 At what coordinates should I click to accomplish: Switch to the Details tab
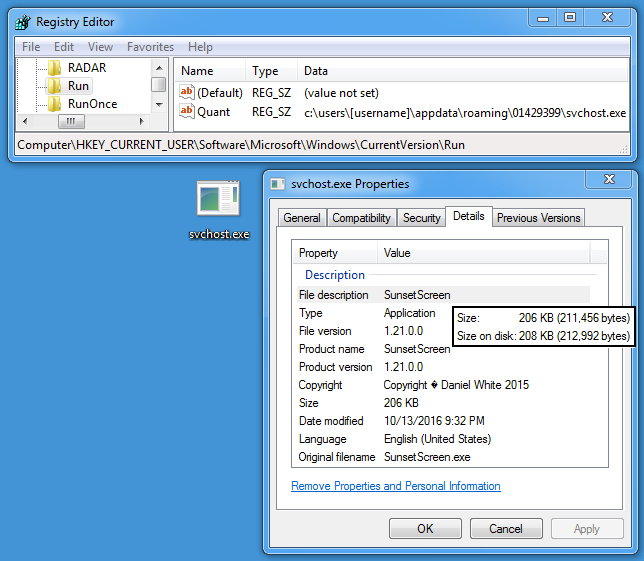469,216
